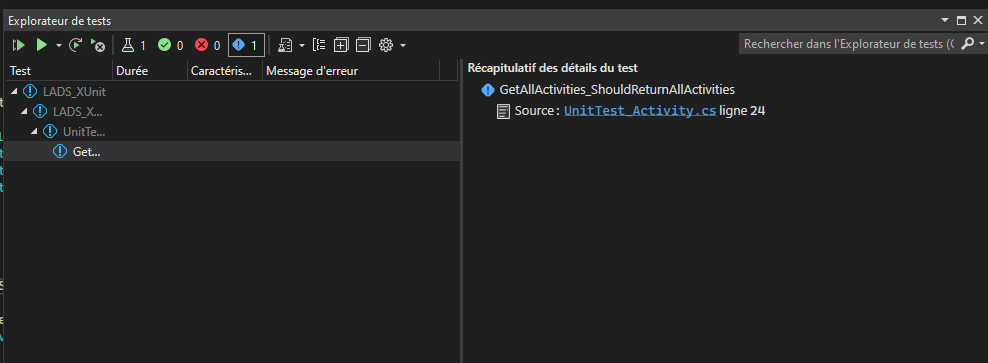This screenshot has width=988, height=363.
Task: Collapse the LADS_X... namespace node
Action: (25, 112)
